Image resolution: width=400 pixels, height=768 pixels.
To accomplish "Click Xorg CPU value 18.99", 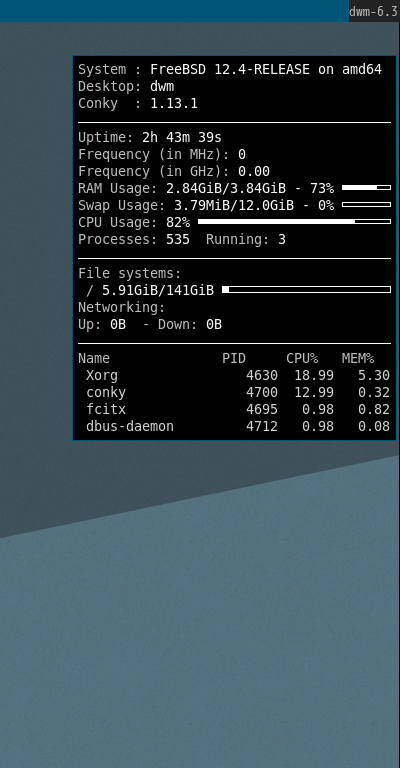I will tap(314, 376).
